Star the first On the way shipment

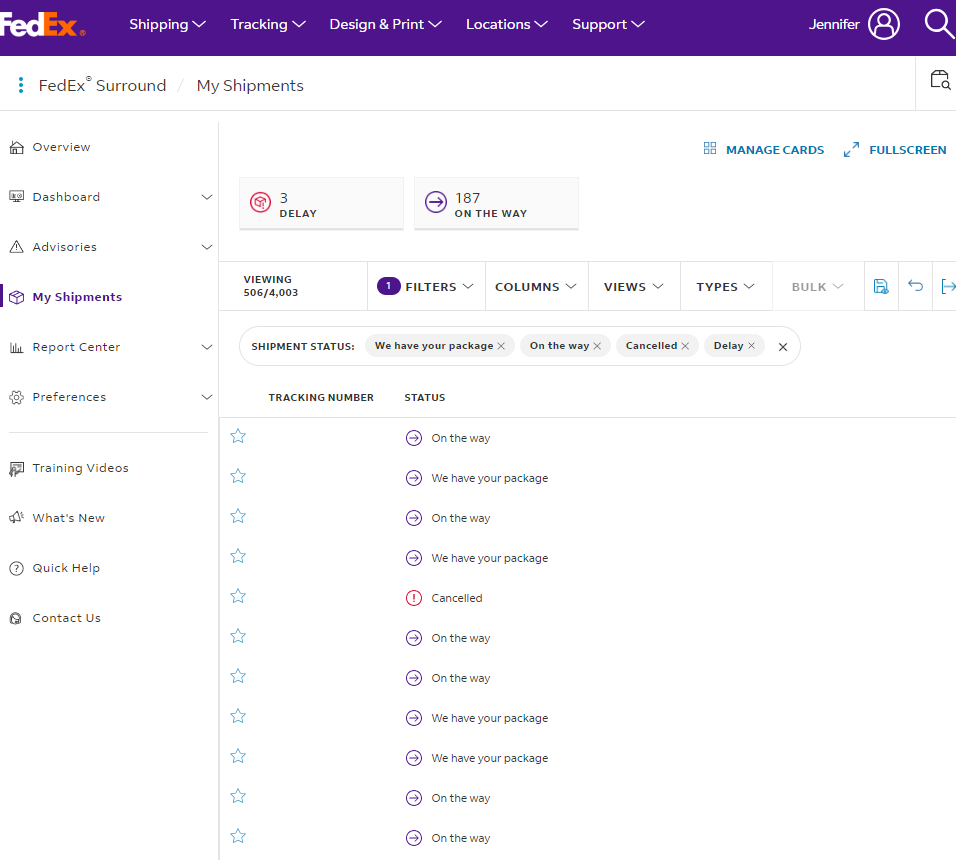click(x=238, y=436)
